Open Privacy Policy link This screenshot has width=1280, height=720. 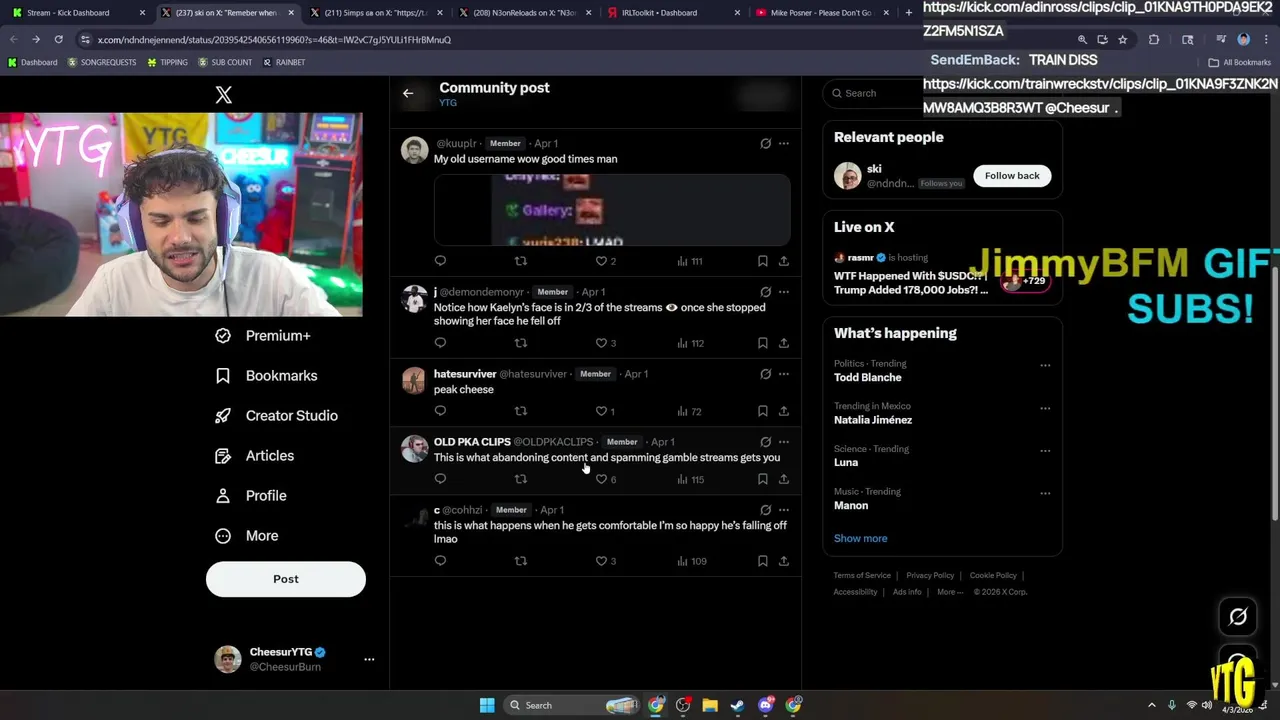930,575
